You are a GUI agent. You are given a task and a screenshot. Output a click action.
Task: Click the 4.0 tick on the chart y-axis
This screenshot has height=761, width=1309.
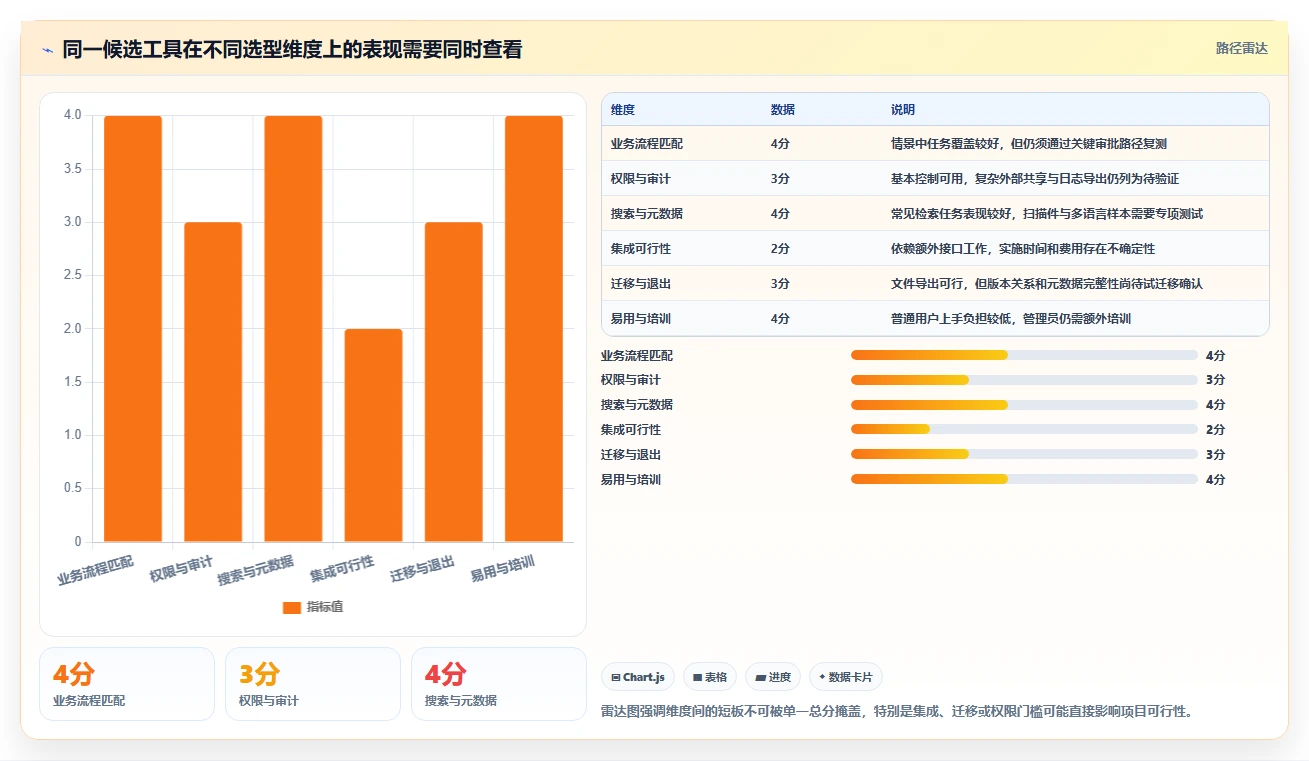72,115
